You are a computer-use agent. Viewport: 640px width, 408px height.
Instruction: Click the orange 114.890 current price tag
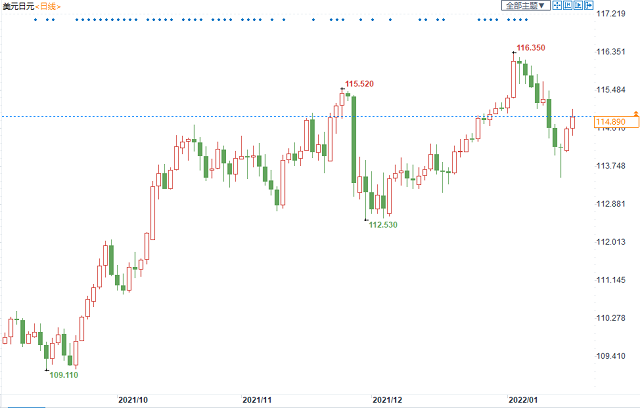tap(610, 122)
